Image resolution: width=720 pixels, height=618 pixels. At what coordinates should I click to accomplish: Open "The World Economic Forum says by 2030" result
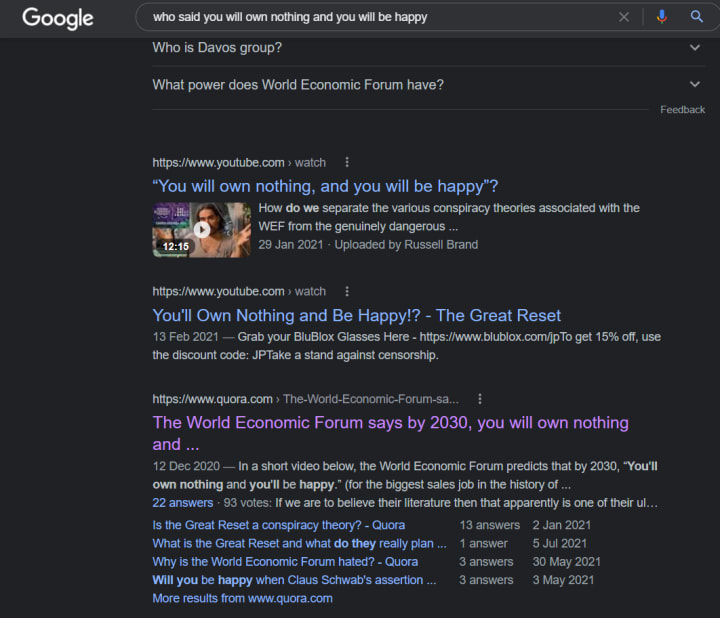click(x=391, y=433)
